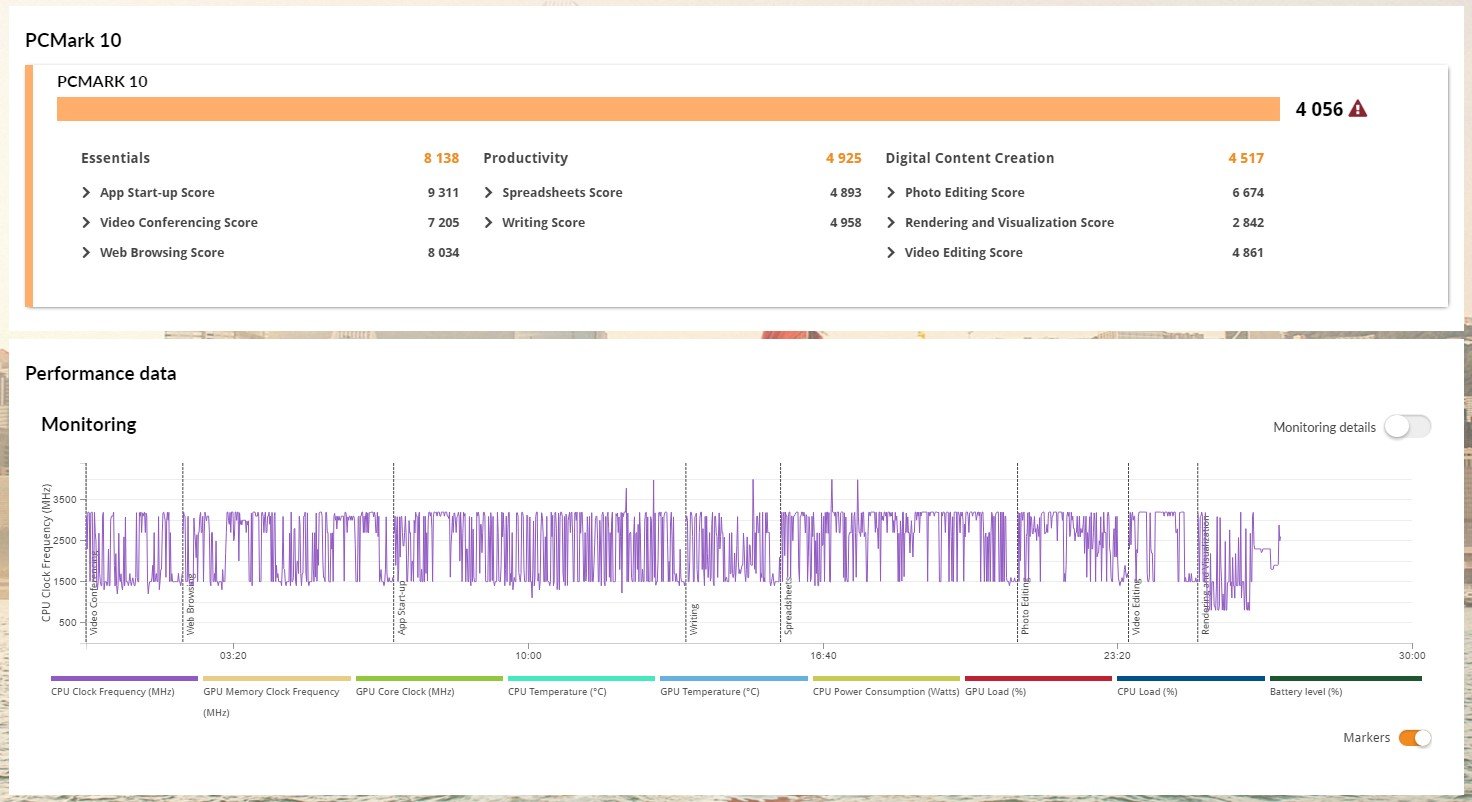Toggle CPU Clock Frequency legend series
Screen dimensions: 1472x802
[x=124, y=686]
